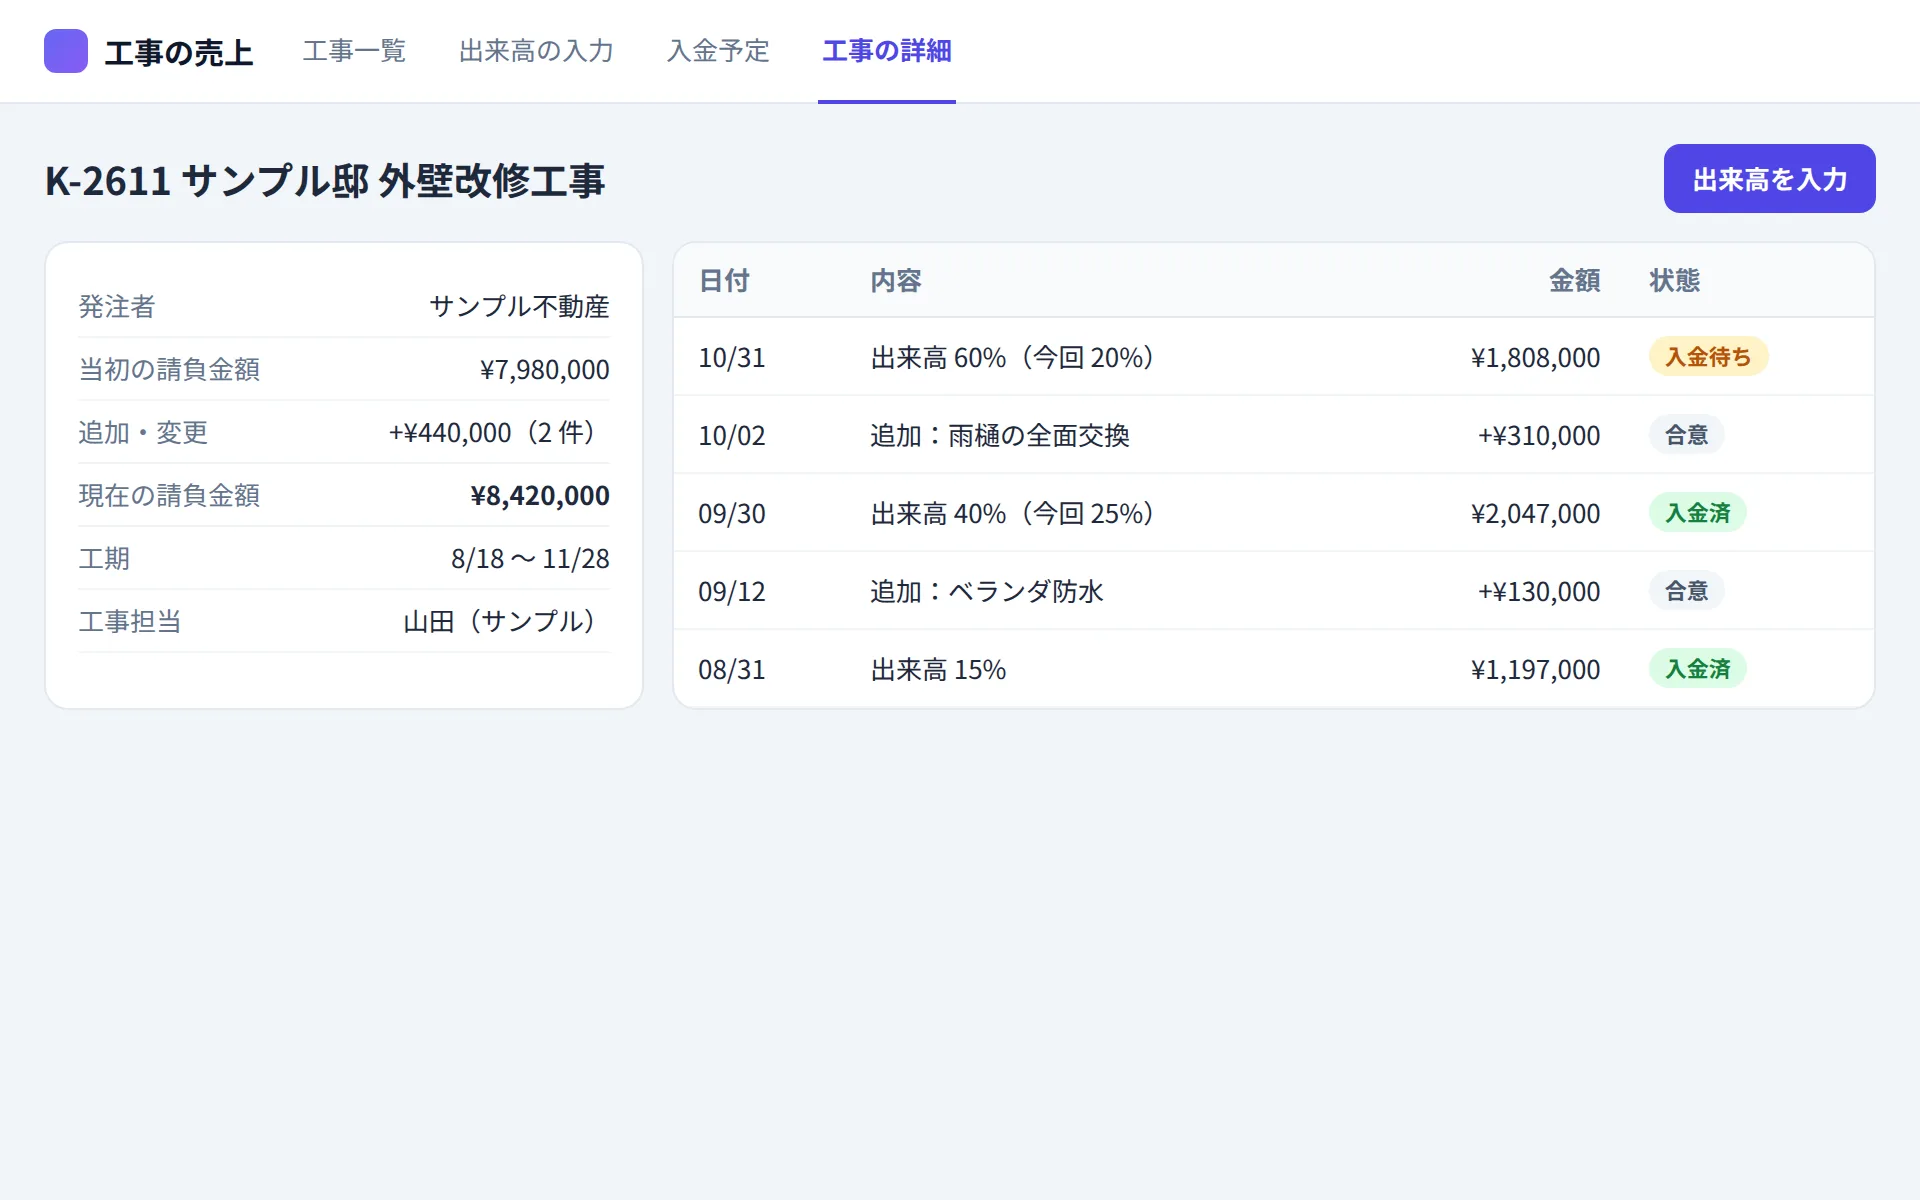Open the 工事一覧 tab
Viewport: 1920px width, 1200px height.
(354, 51)
